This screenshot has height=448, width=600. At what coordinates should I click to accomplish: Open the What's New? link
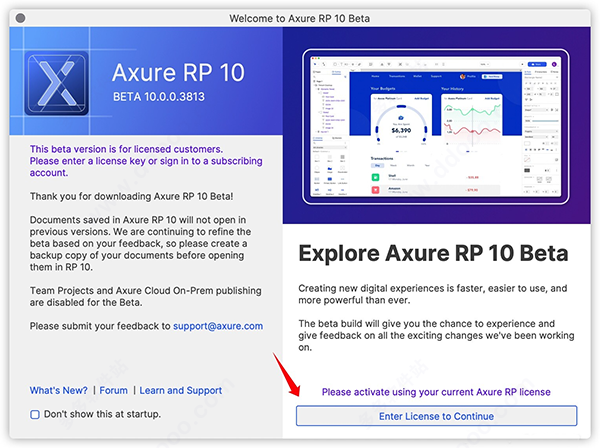point(59,390)
